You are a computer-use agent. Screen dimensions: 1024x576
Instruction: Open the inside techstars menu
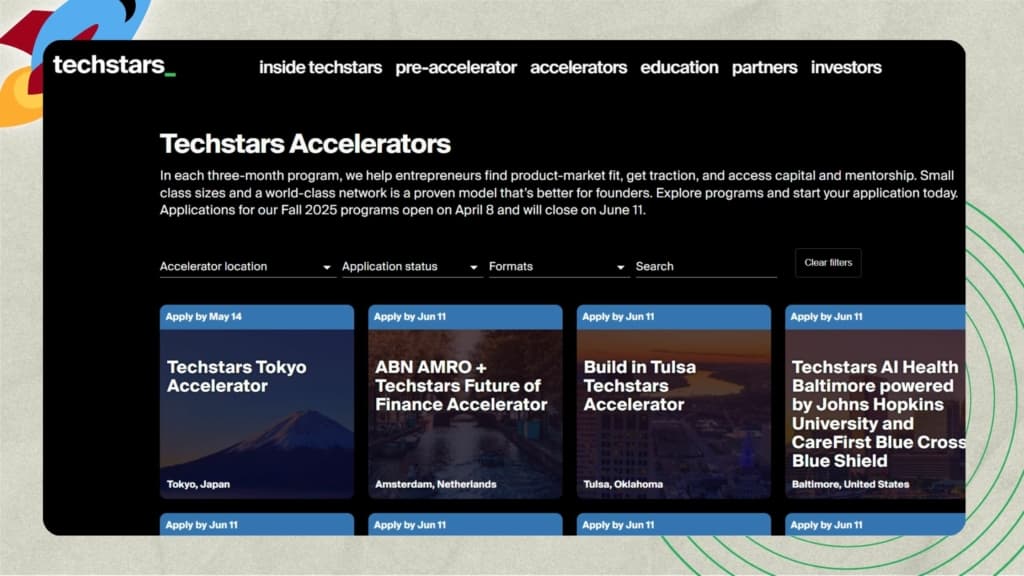pyautogui.click(x=320, y=67)
